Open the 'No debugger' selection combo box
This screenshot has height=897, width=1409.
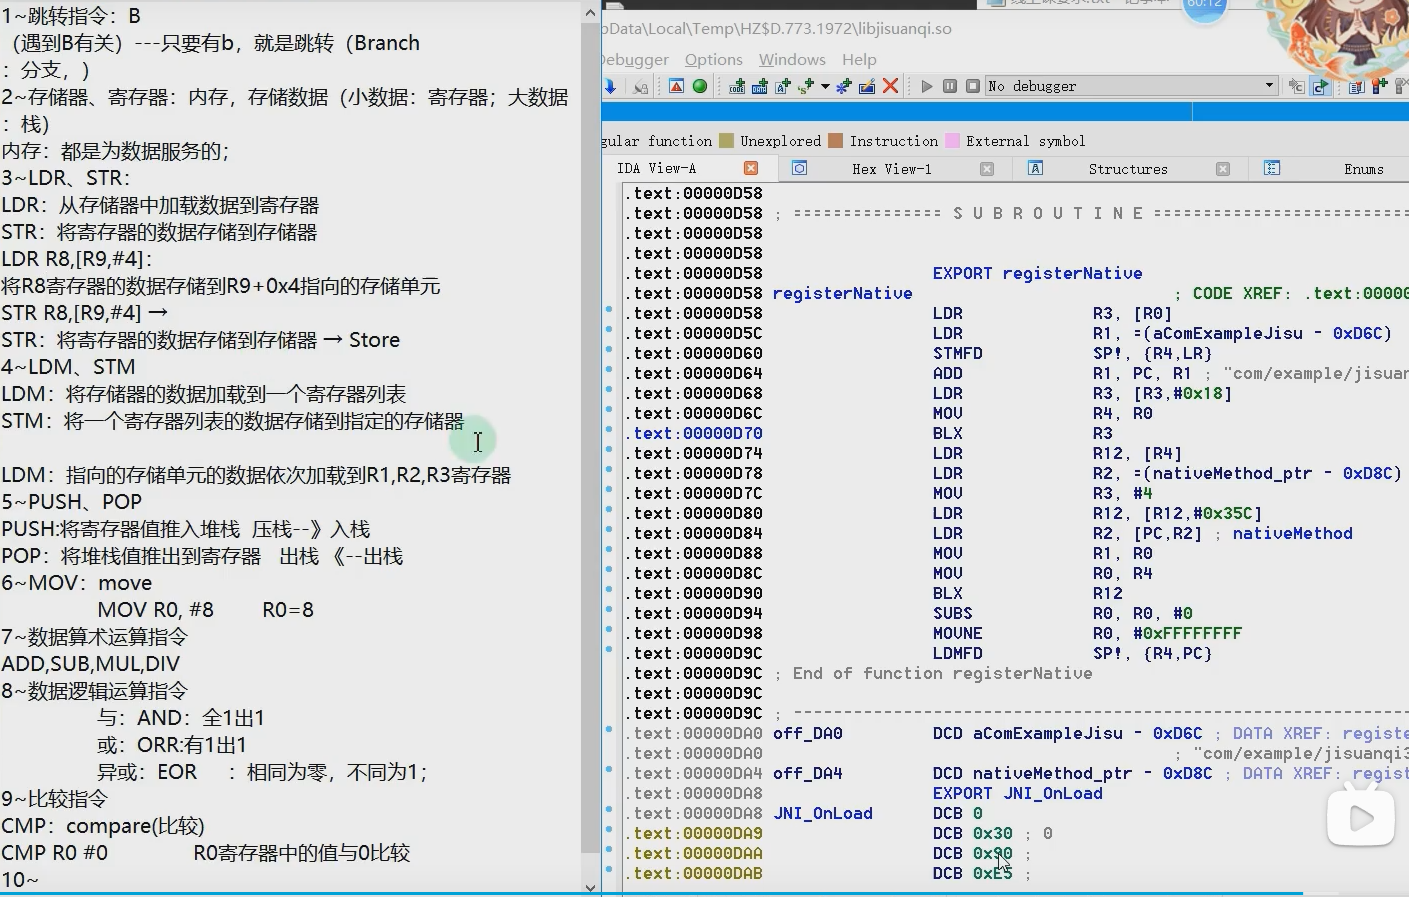pos(1131,86)
